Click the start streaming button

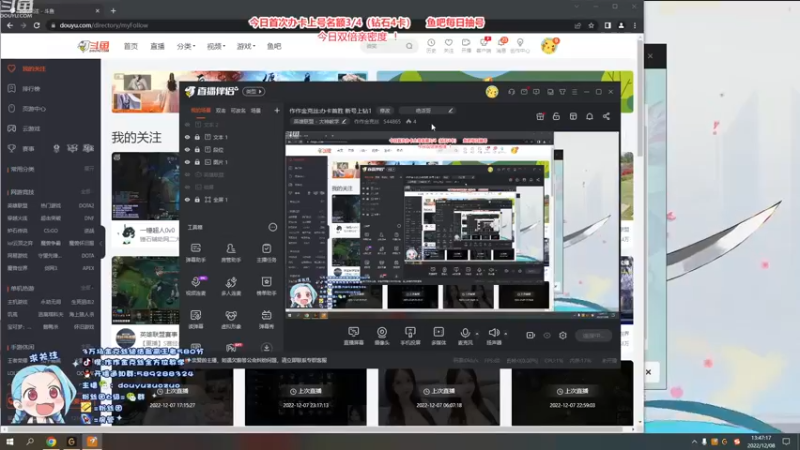tap(593, 335)
